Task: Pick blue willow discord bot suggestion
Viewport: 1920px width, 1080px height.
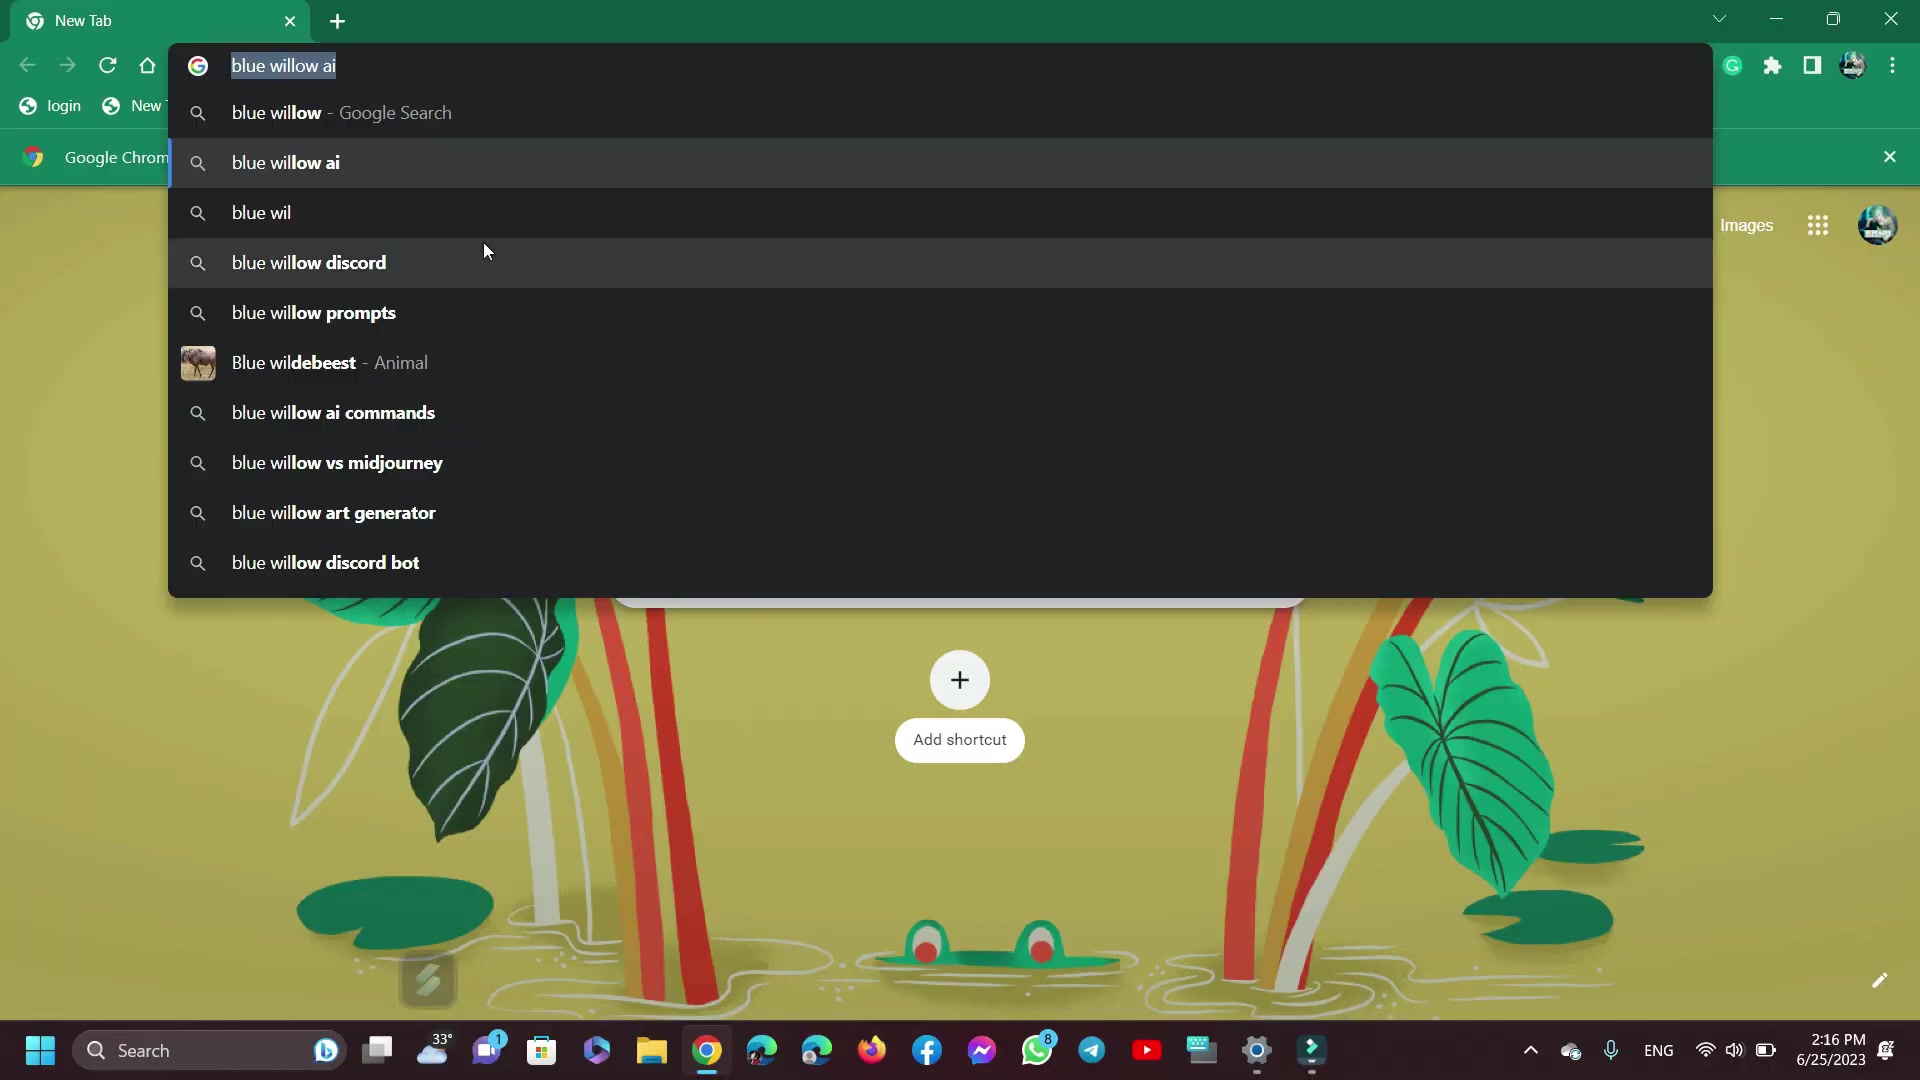Action: [x=940, y=563]
